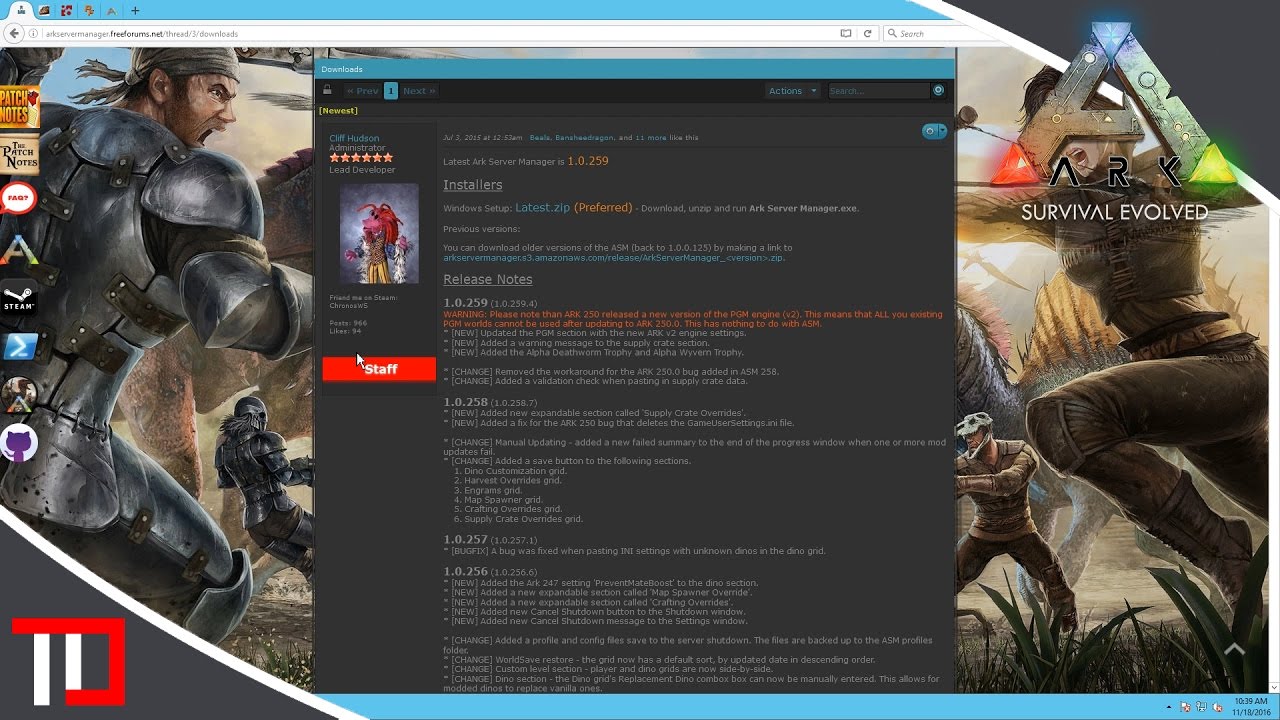The width and height of the screenshot is (1280, 720).
Task: Toggle Reader View icon in address bar
Action: (x=846, y=33)
